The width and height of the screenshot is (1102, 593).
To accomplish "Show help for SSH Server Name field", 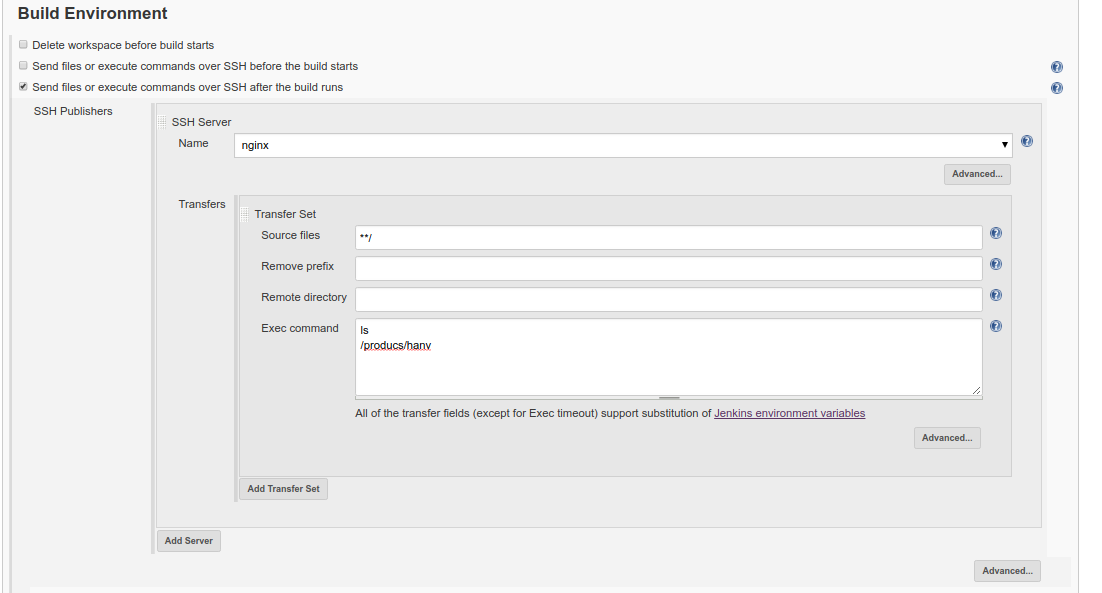I will 1027,142.
